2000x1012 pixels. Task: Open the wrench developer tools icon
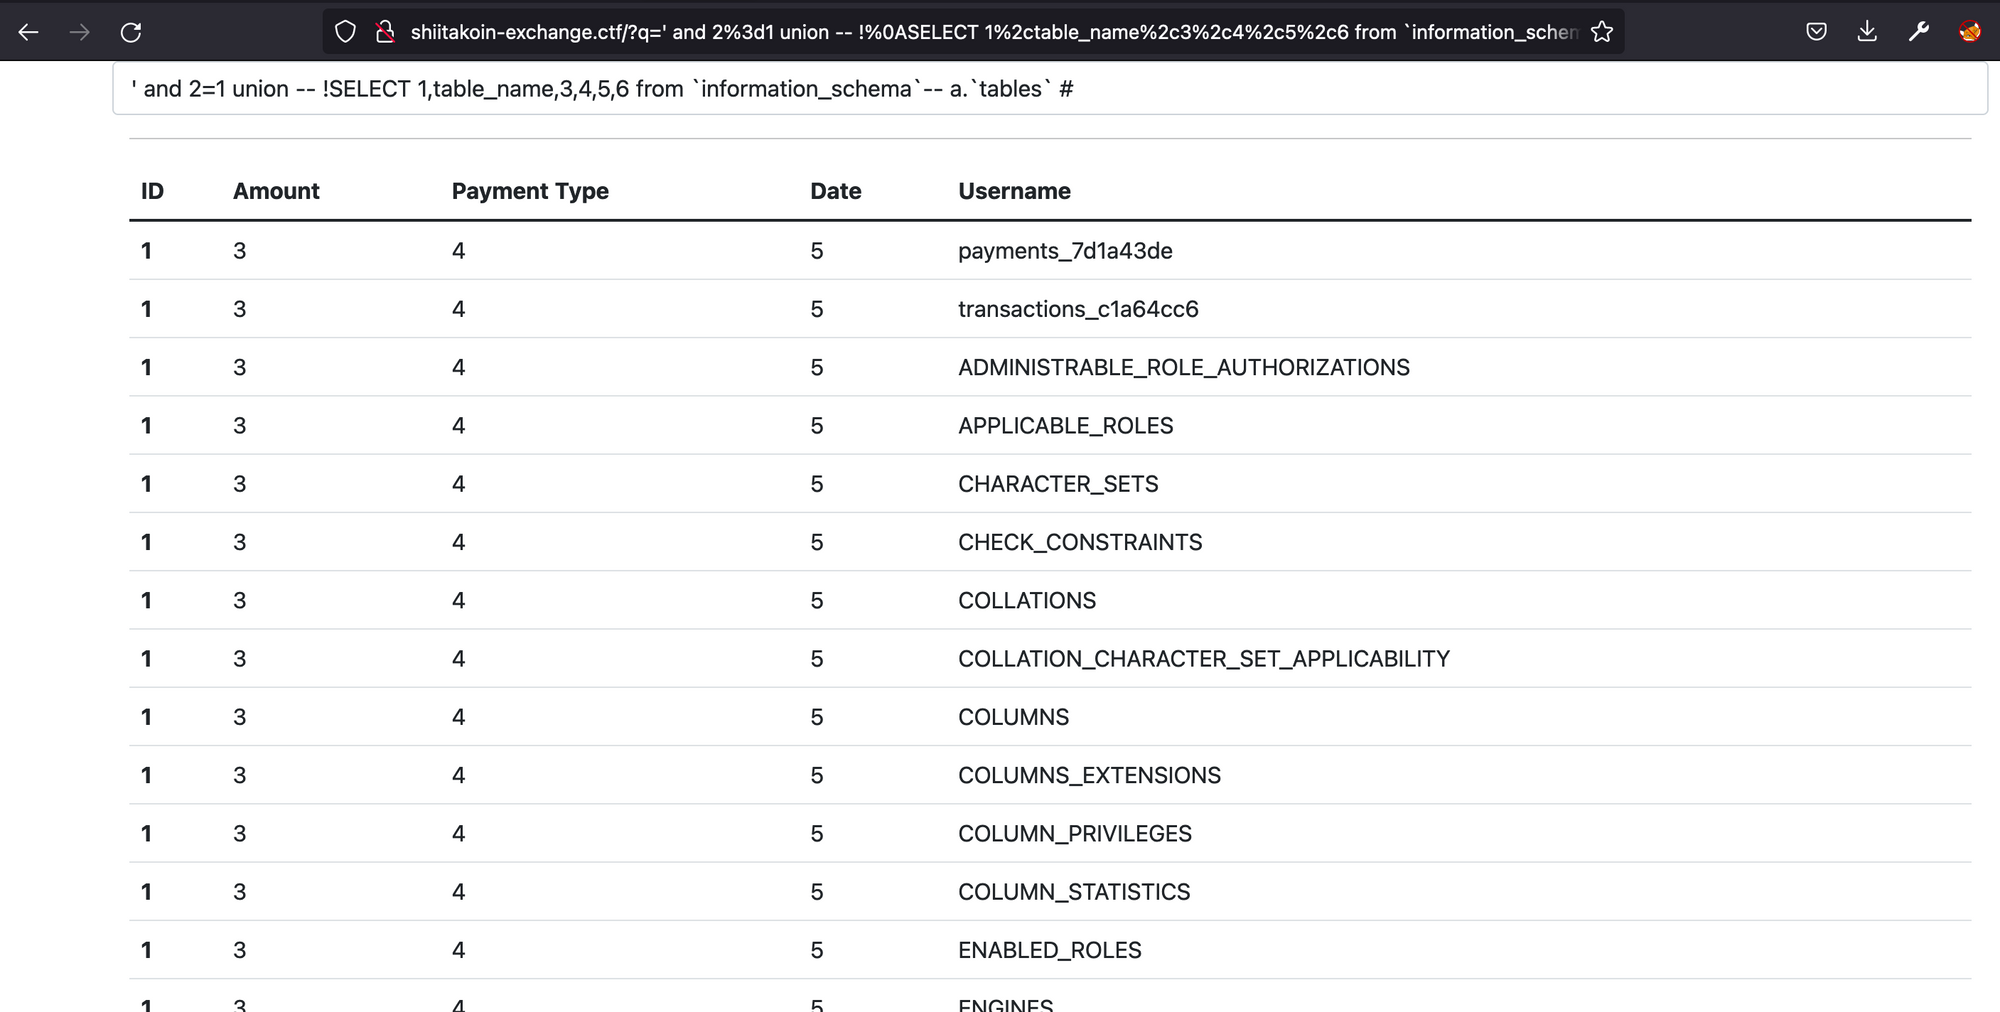(1918, 32)
